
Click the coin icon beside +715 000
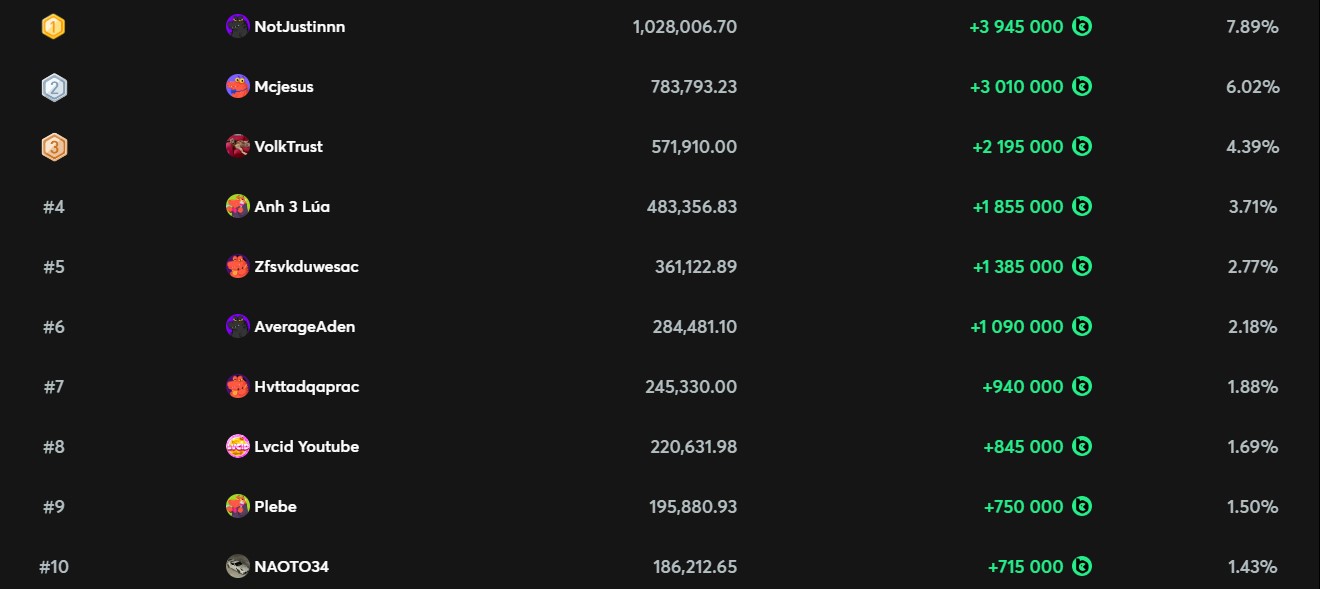(x=1082, y=567)
